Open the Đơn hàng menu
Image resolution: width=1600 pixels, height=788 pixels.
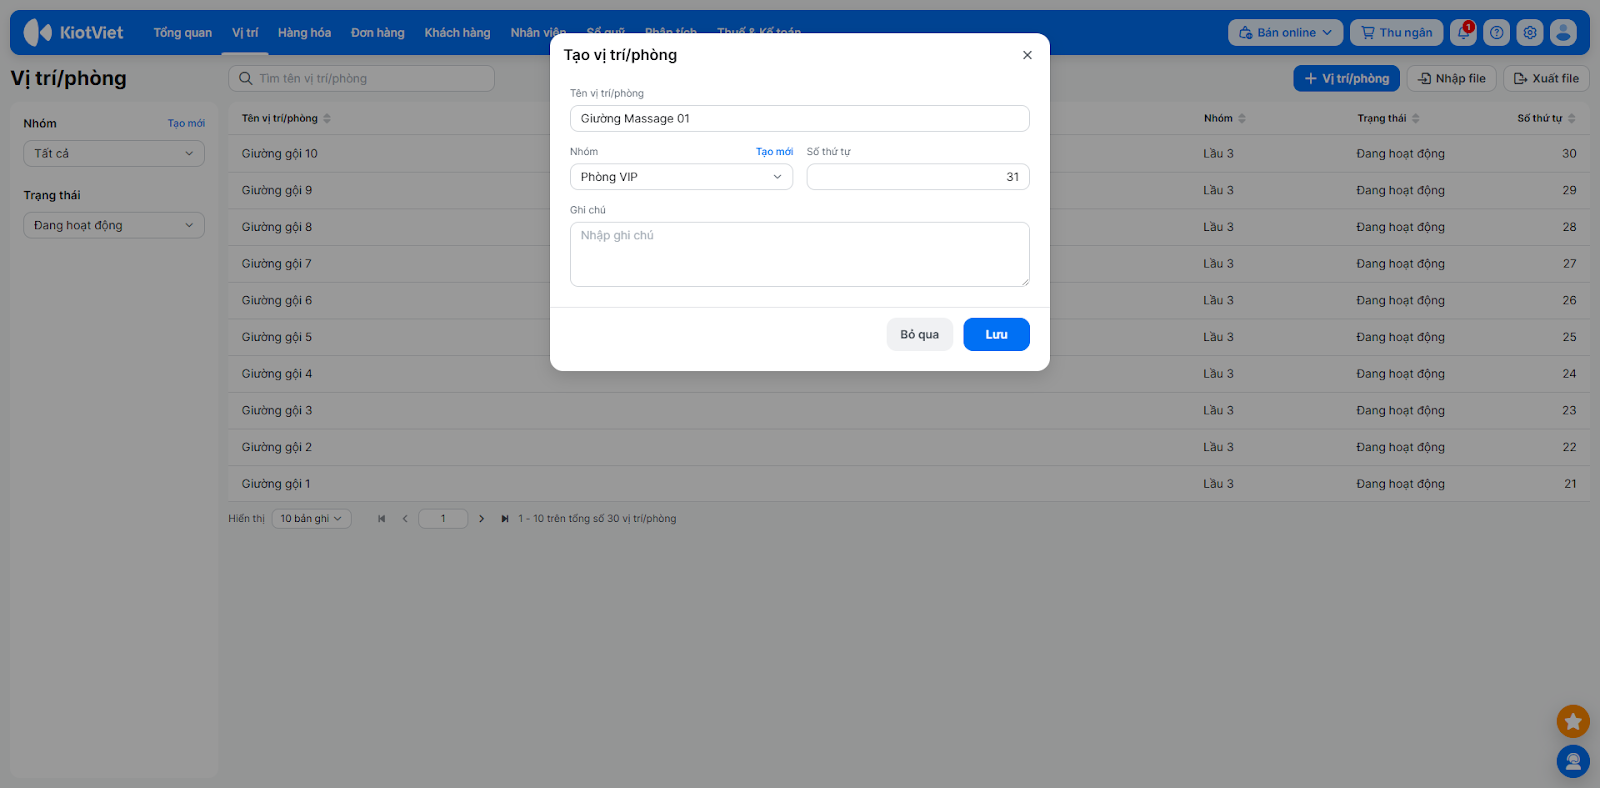[x=377, y=32]
